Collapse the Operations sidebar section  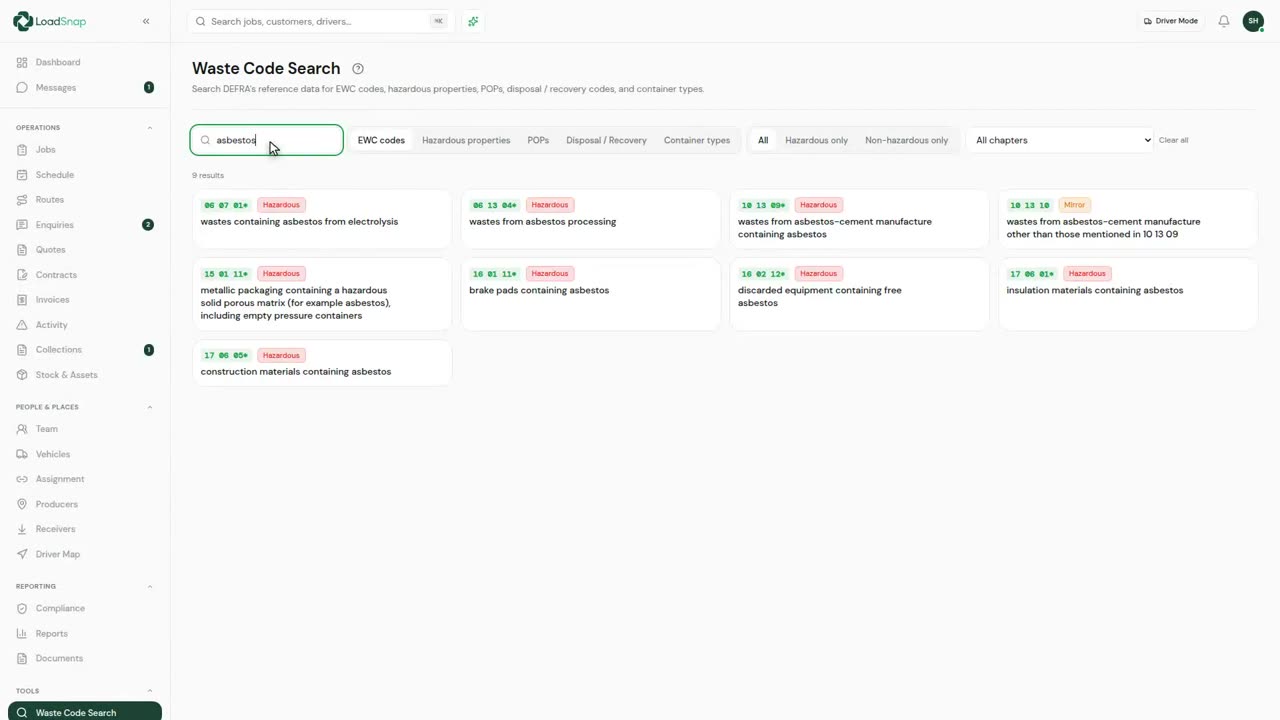pyautogui.click(x=150, y=128)
